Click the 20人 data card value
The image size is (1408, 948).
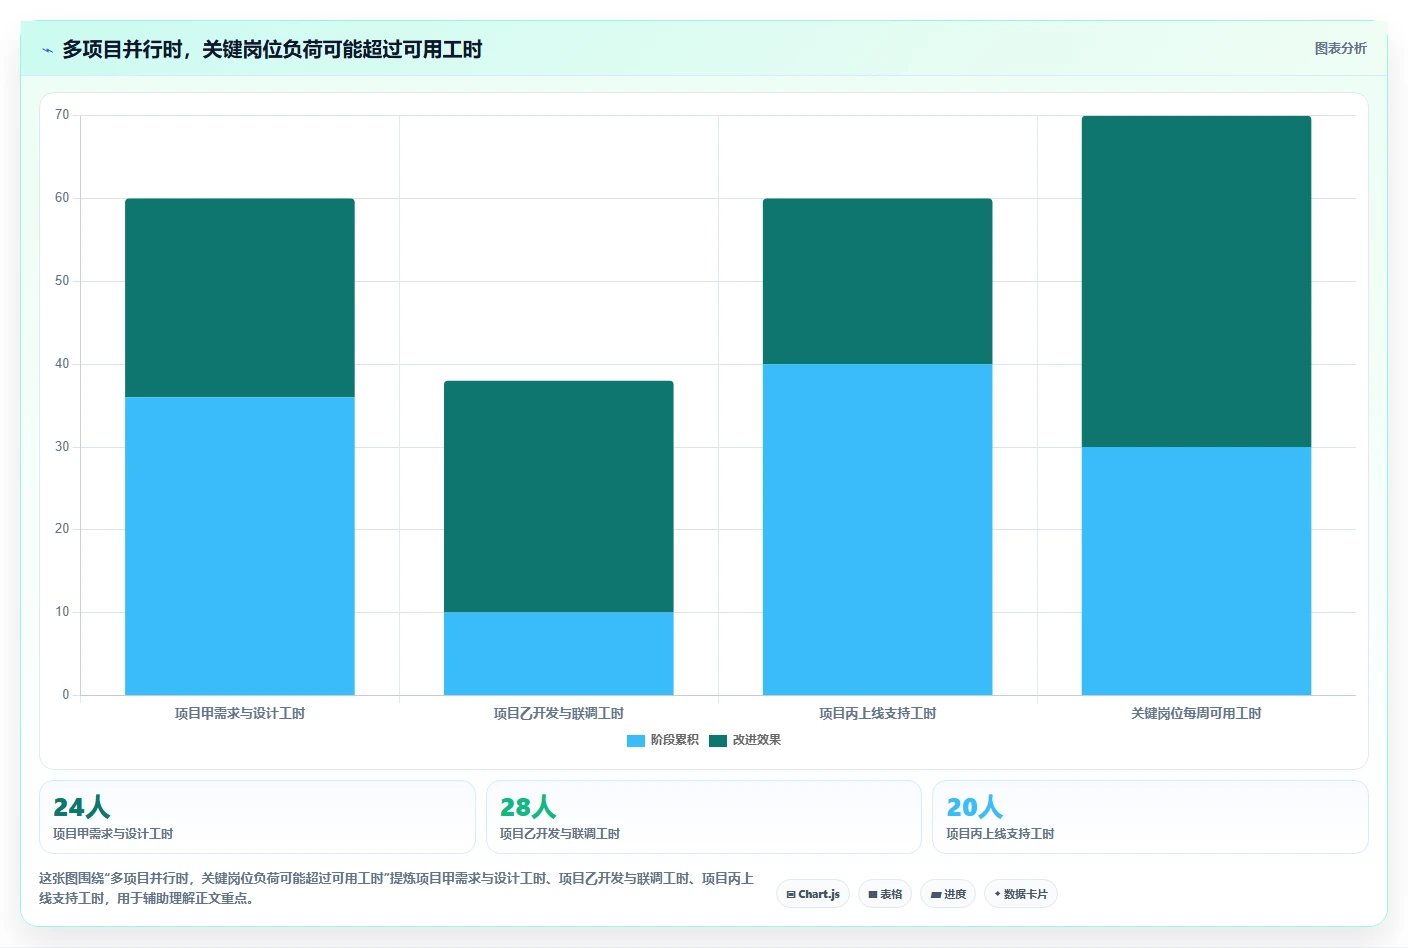(x=975, y=807)
